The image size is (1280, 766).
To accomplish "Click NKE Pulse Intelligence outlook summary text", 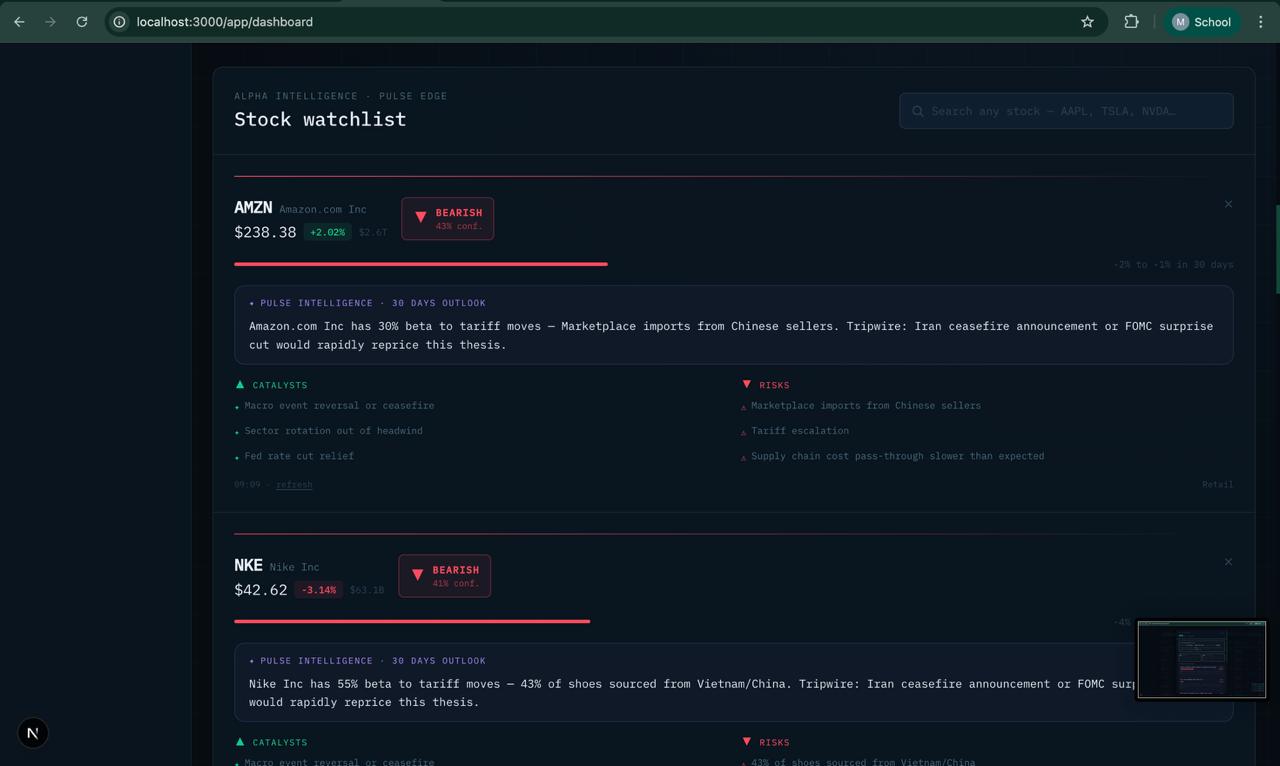I will (692, 693).
